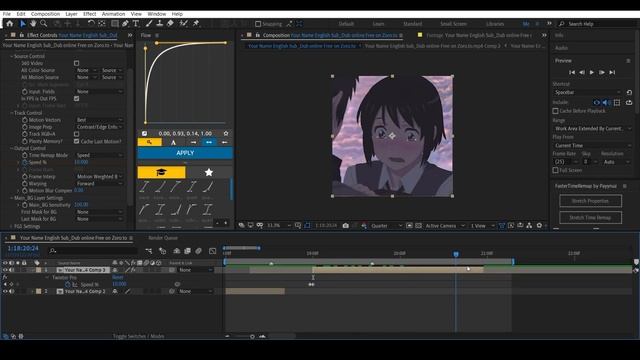
Task: Click the composition flowchart icon in timeline
Action: [149, 251]
